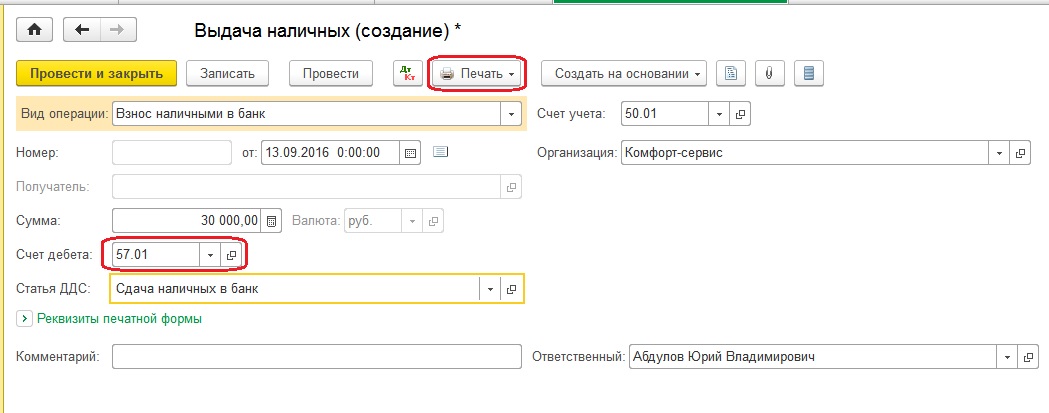Click the Получатель field

[x=306, y=187]
